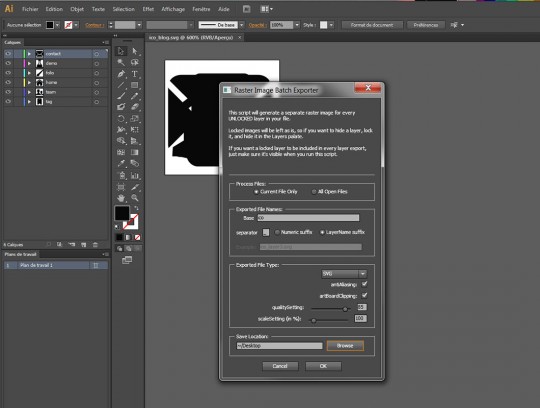Choose the LayerName suffix option
The width and height of the screenshot is (540, 408).
[322, 232]
